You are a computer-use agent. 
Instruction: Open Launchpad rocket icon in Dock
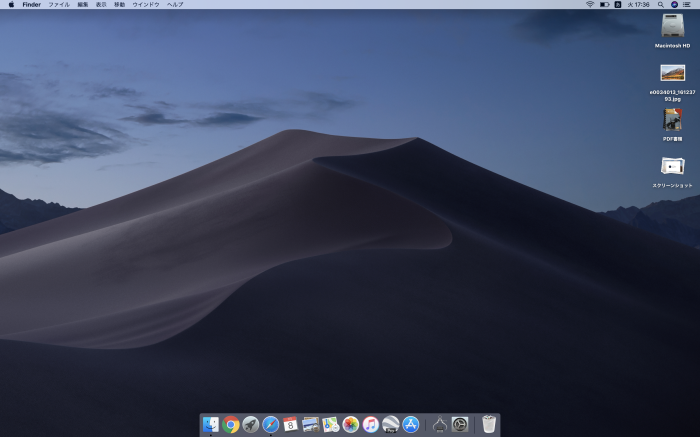coord(250,425)
